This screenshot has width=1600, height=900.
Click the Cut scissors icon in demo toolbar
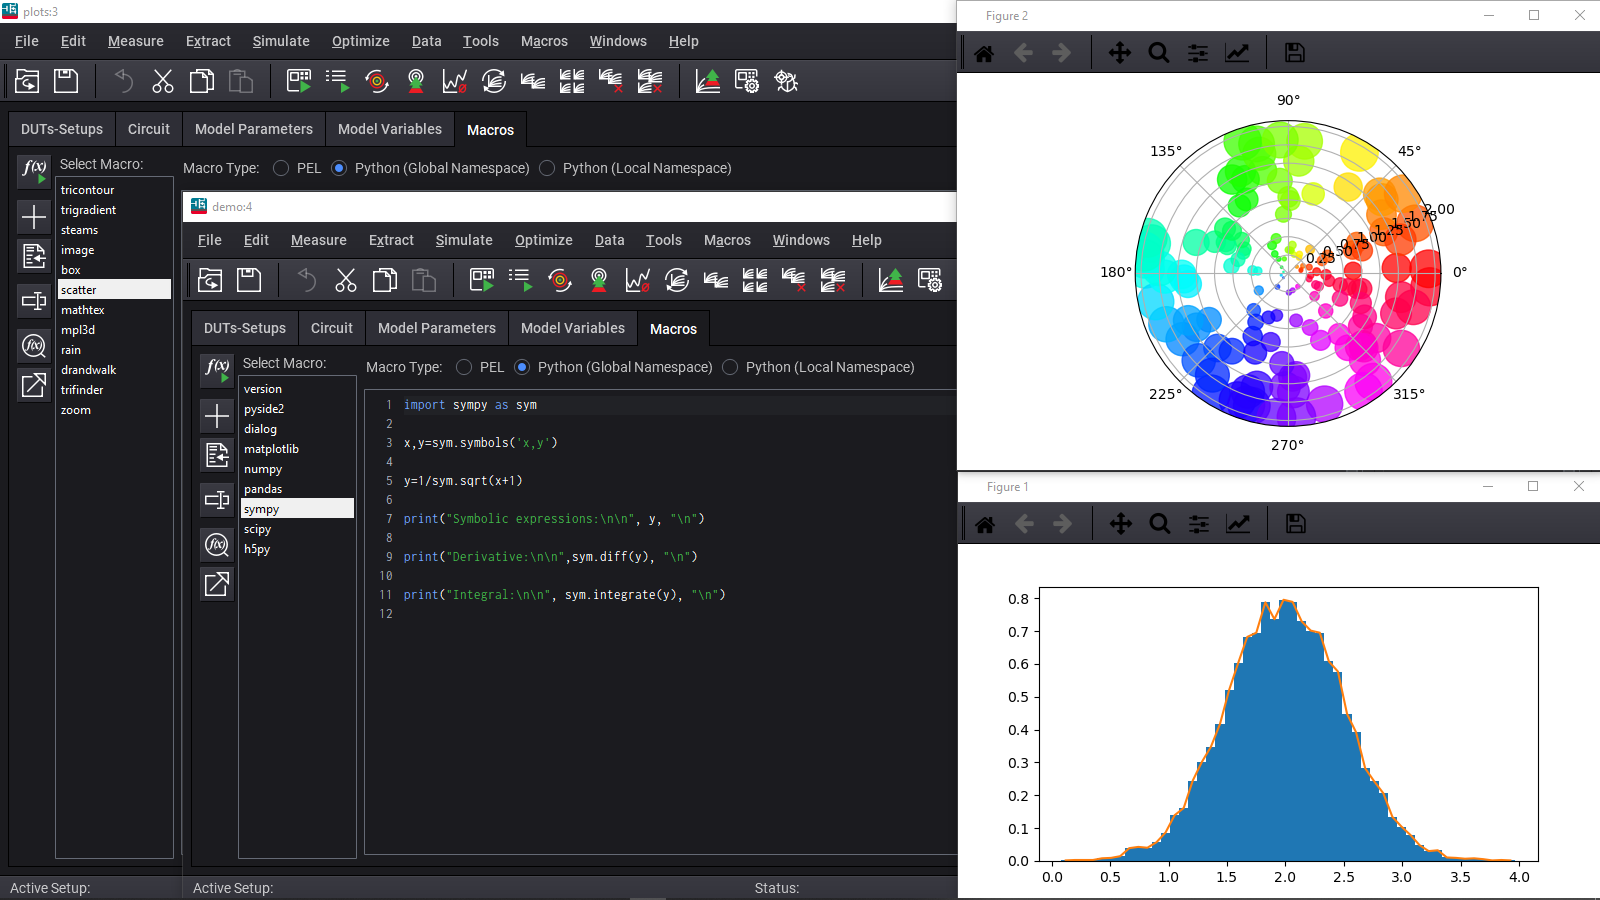click(x=346, y=280)
